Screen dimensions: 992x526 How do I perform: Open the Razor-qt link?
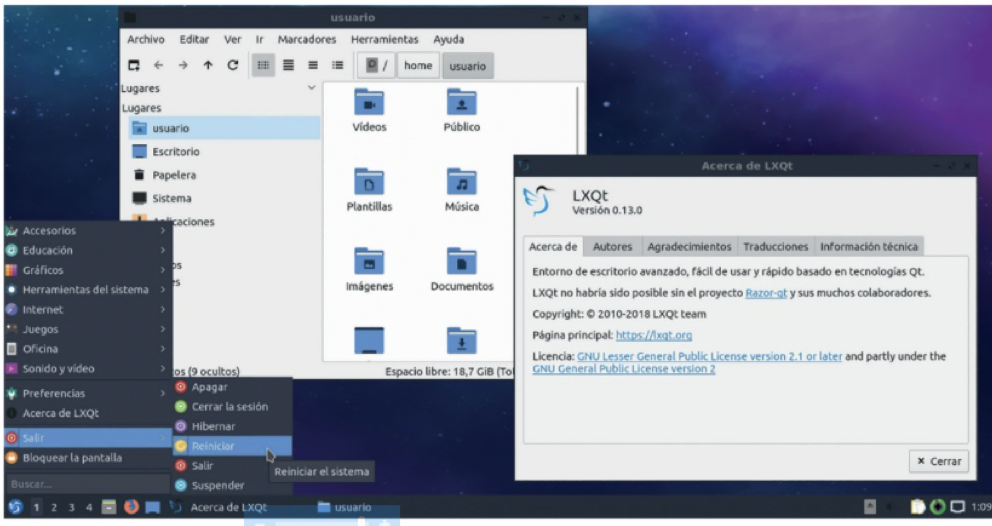click(766, 293)
